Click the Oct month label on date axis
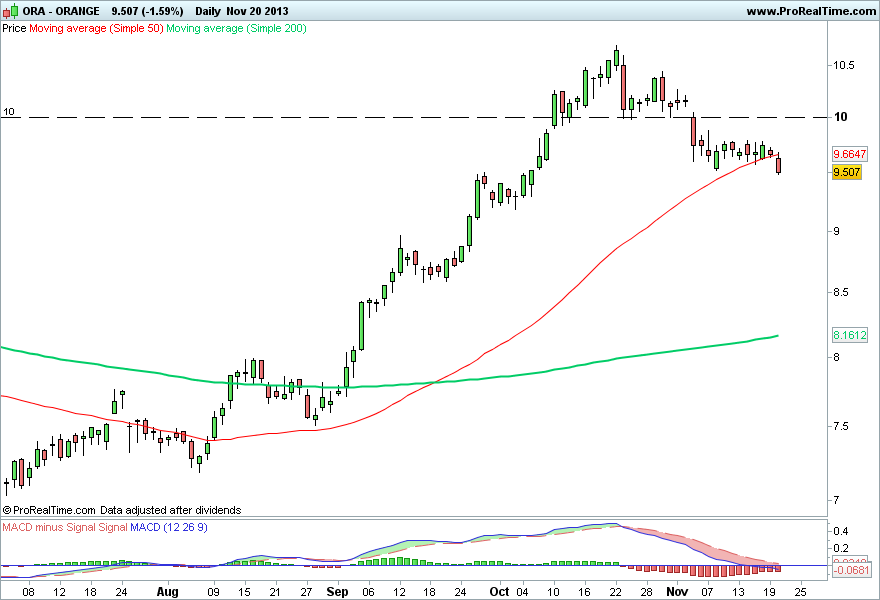This screenshot has width=880, height=600. 499,592
